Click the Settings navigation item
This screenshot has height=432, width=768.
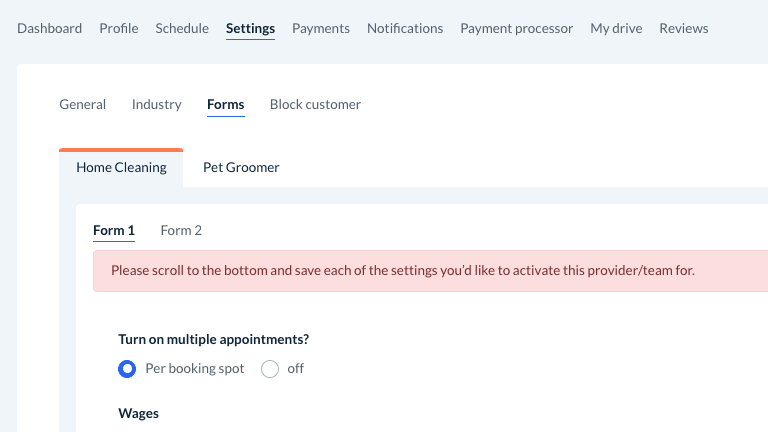point(250,28)
